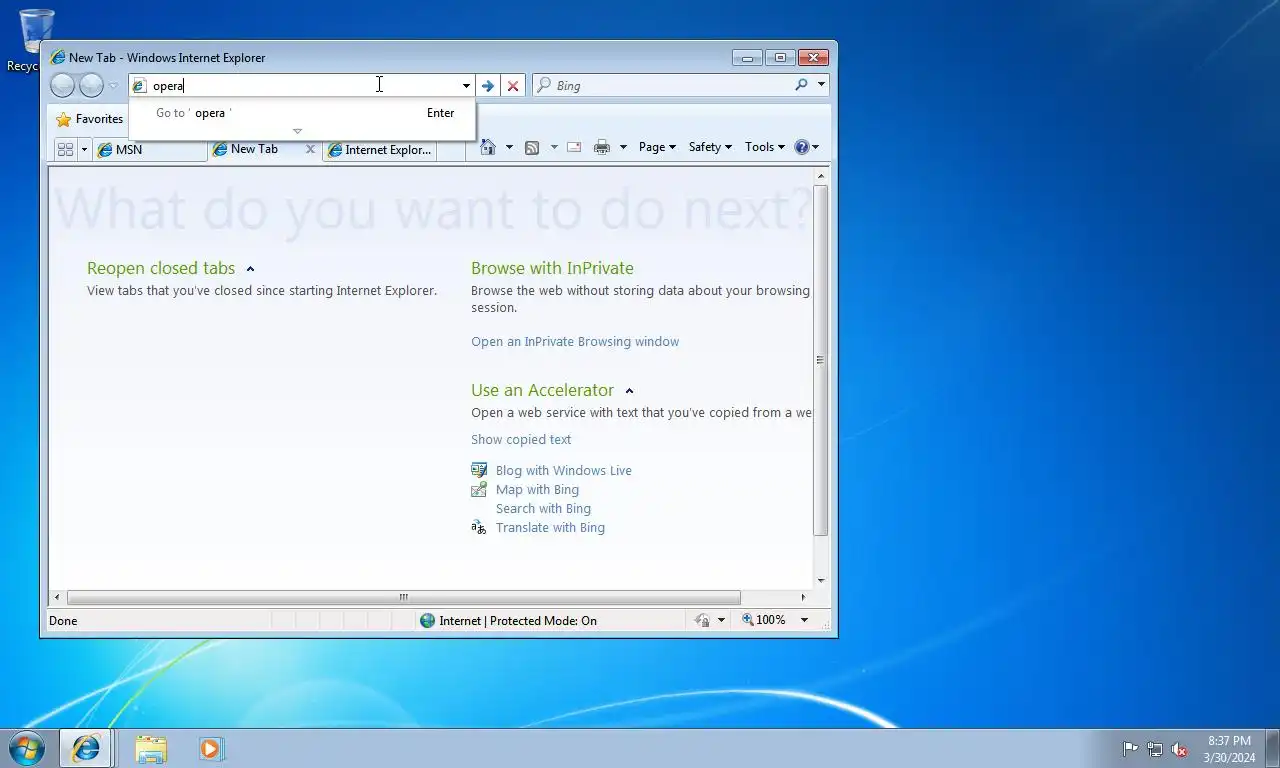Switch to the New Tab tab
The image size is (1280, 768).
[x=255, y=149]
